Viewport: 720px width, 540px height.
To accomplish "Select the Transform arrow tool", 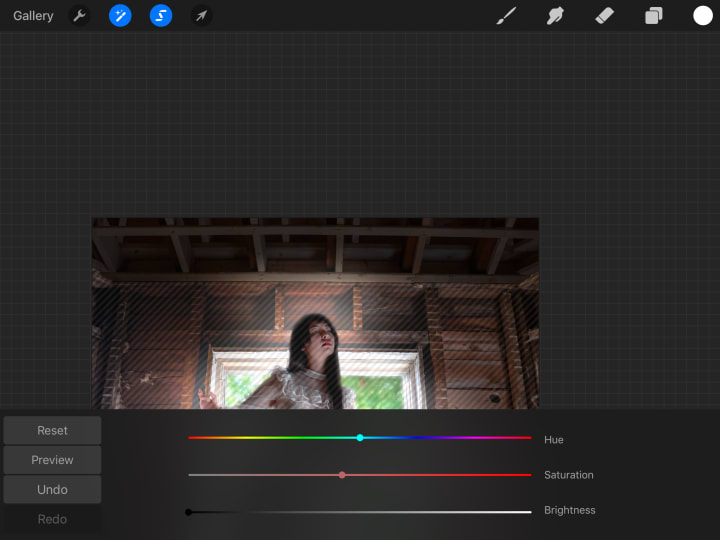I will pos(201,16).
